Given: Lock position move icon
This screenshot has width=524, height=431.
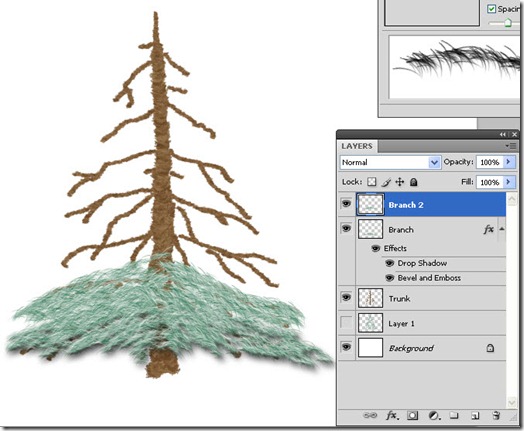Looking at the screenshot, I should [x=400, y=182].
